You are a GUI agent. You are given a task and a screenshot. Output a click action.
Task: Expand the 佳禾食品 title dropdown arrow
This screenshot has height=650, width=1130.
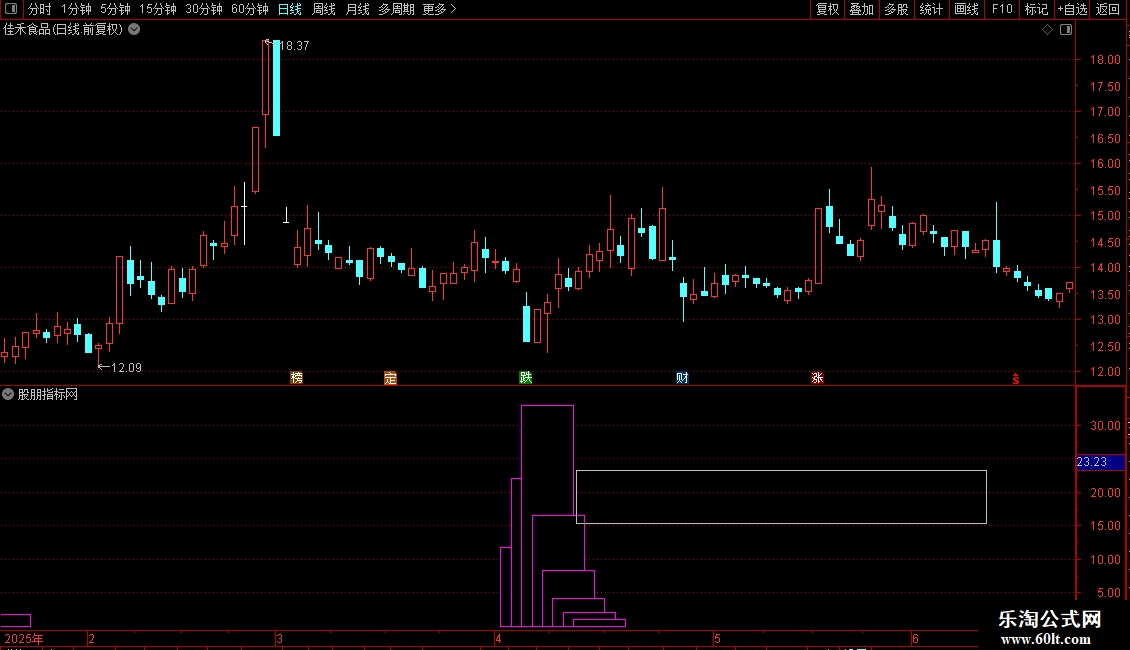pyautogui.click(x=134, y=30)
